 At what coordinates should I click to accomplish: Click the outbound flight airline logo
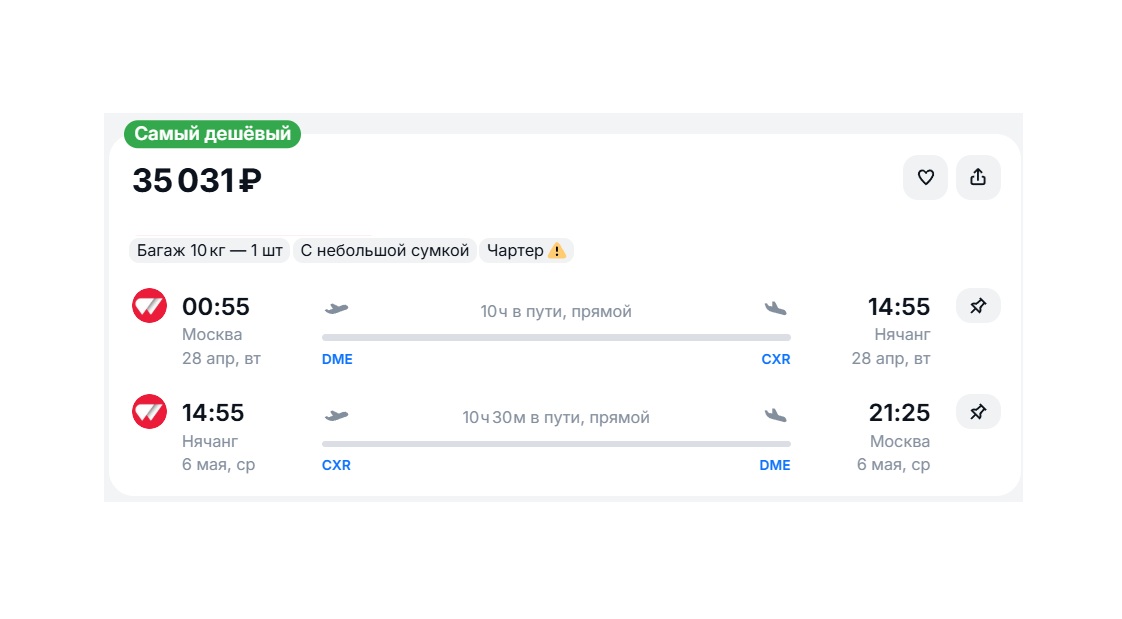150,306
